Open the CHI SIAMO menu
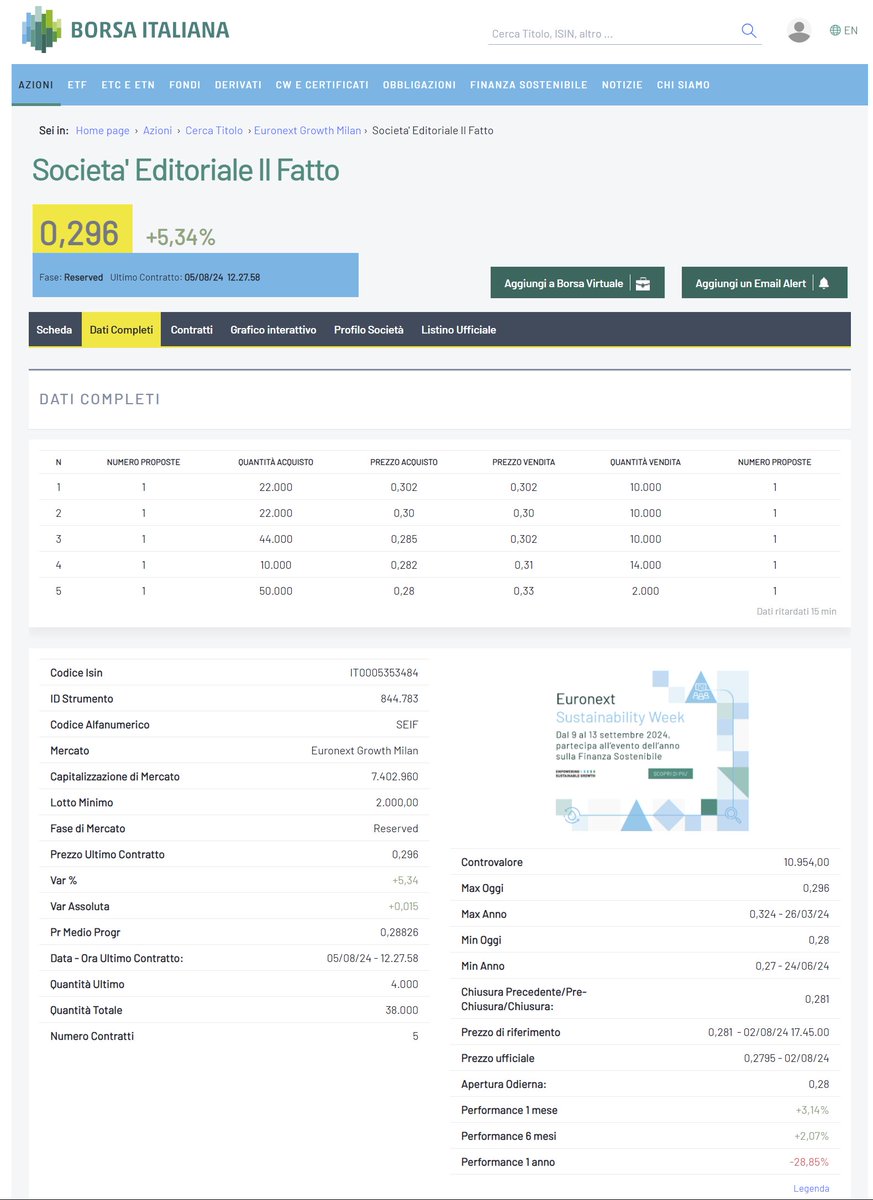Viewport: 873px width, 1200px height. click(683, 85)
